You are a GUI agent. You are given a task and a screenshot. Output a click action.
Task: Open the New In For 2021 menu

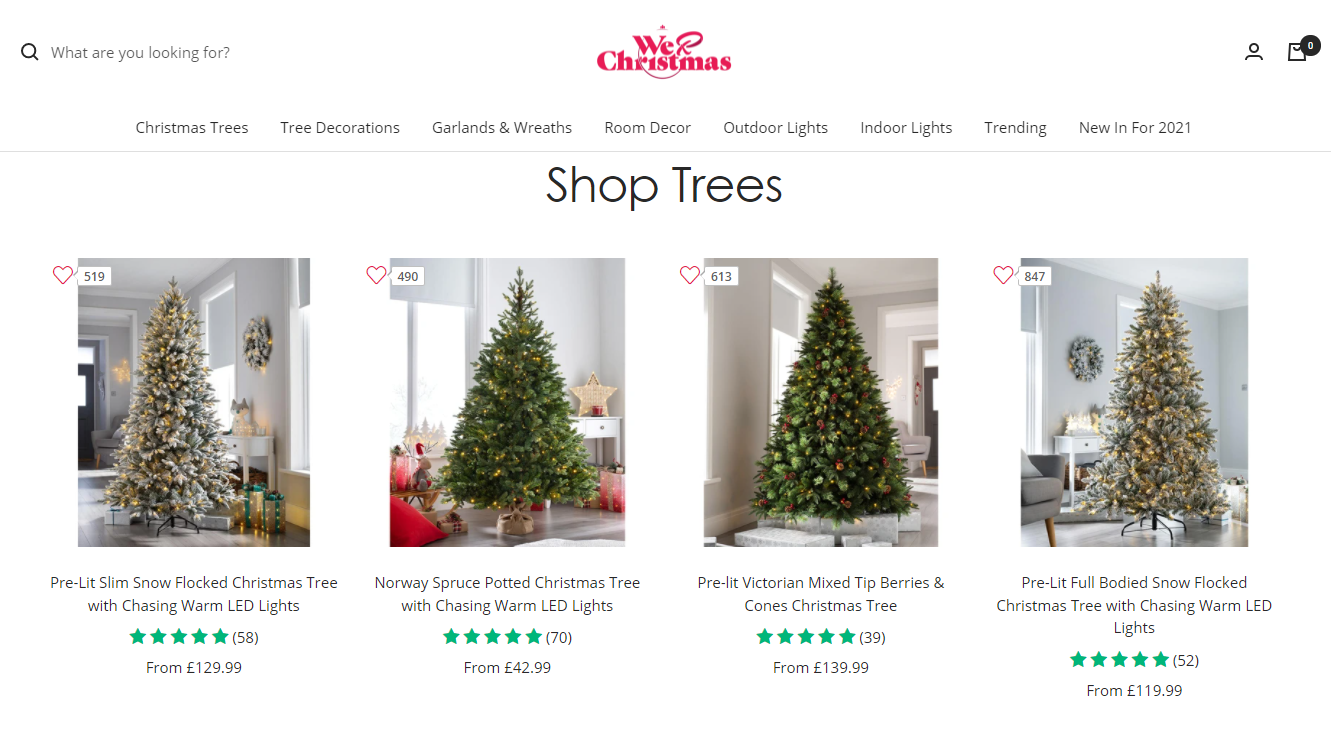[x=1135, y=127]
